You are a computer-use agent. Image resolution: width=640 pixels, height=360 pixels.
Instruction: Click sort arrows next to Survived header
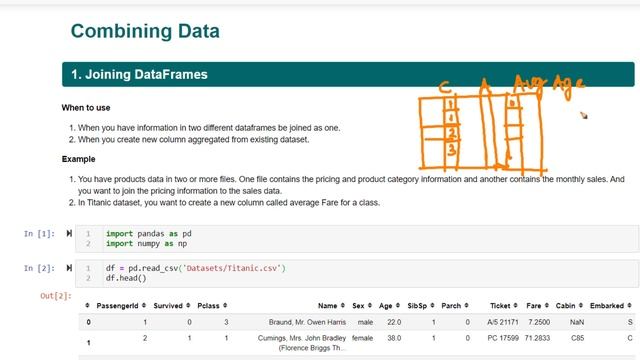point(188,305)
